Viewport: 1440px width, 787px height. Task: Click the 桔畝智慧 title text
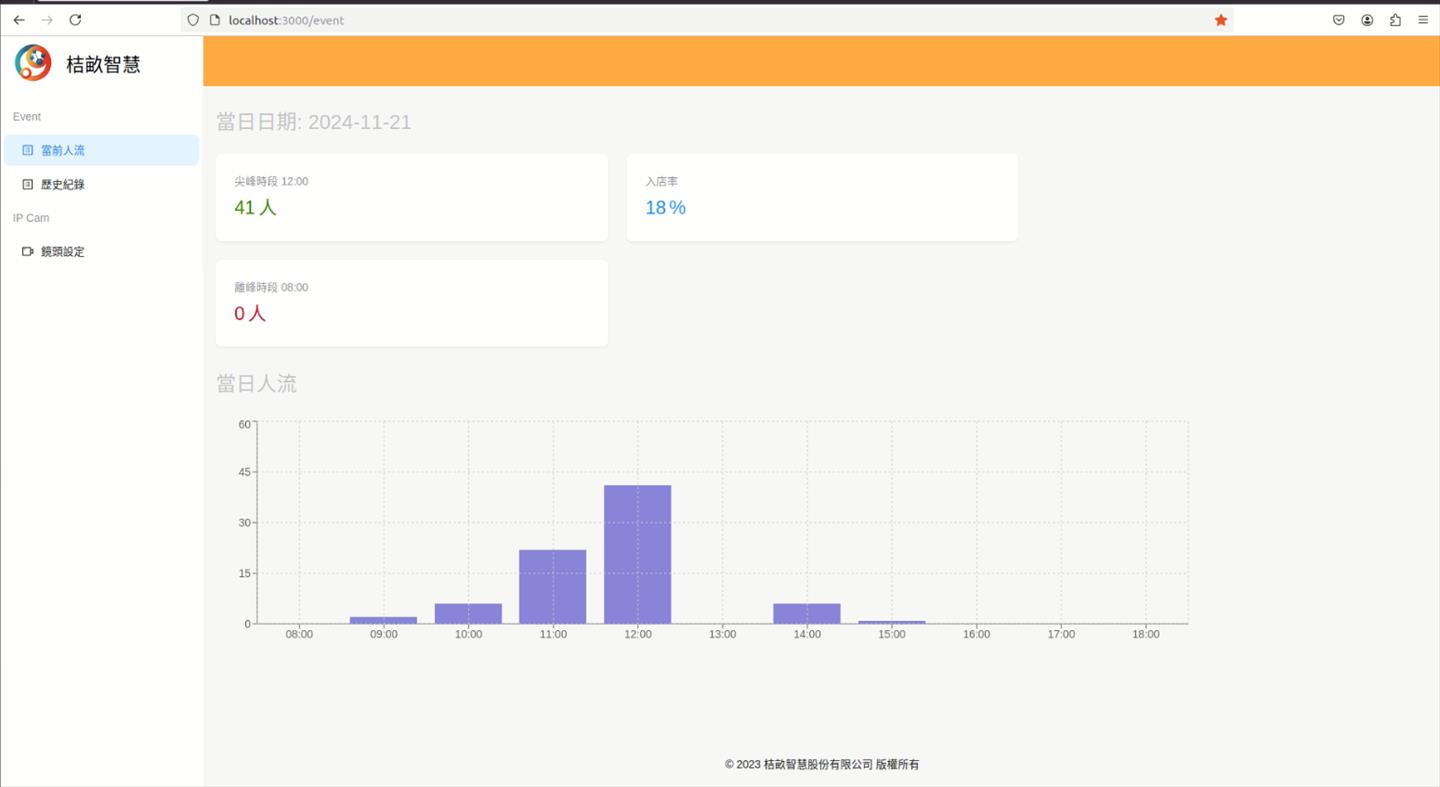click(x=103, y=65)
